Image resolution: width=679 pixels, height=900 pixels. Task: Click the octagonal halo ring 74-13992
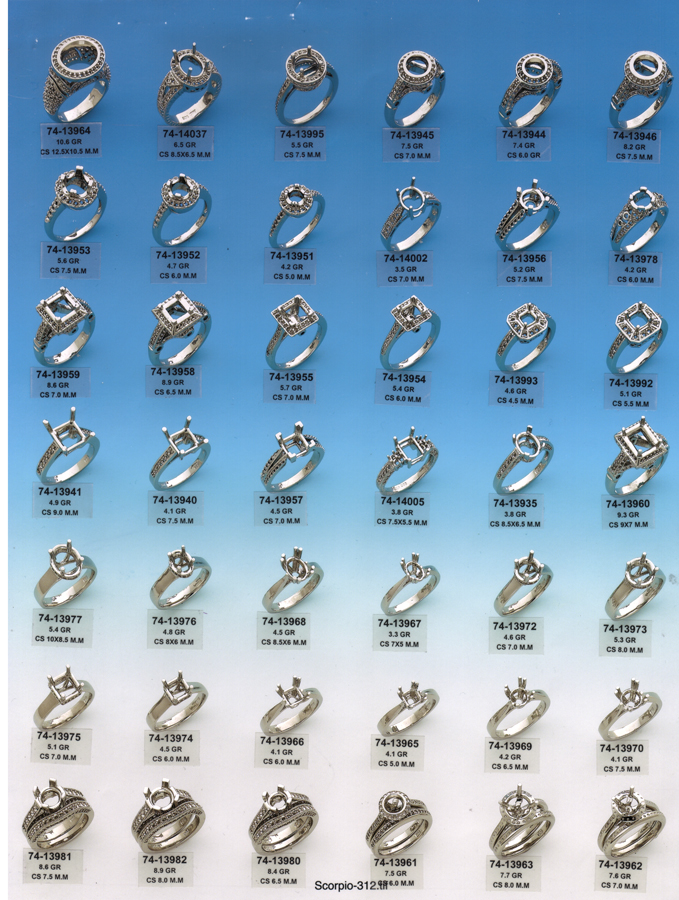point(637,338)
